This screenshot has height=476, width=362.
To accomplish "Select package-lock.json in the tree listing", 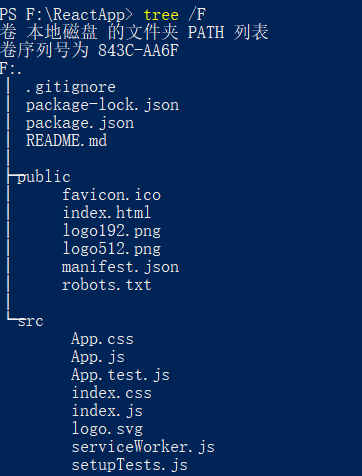I will (x=102, y=105).
